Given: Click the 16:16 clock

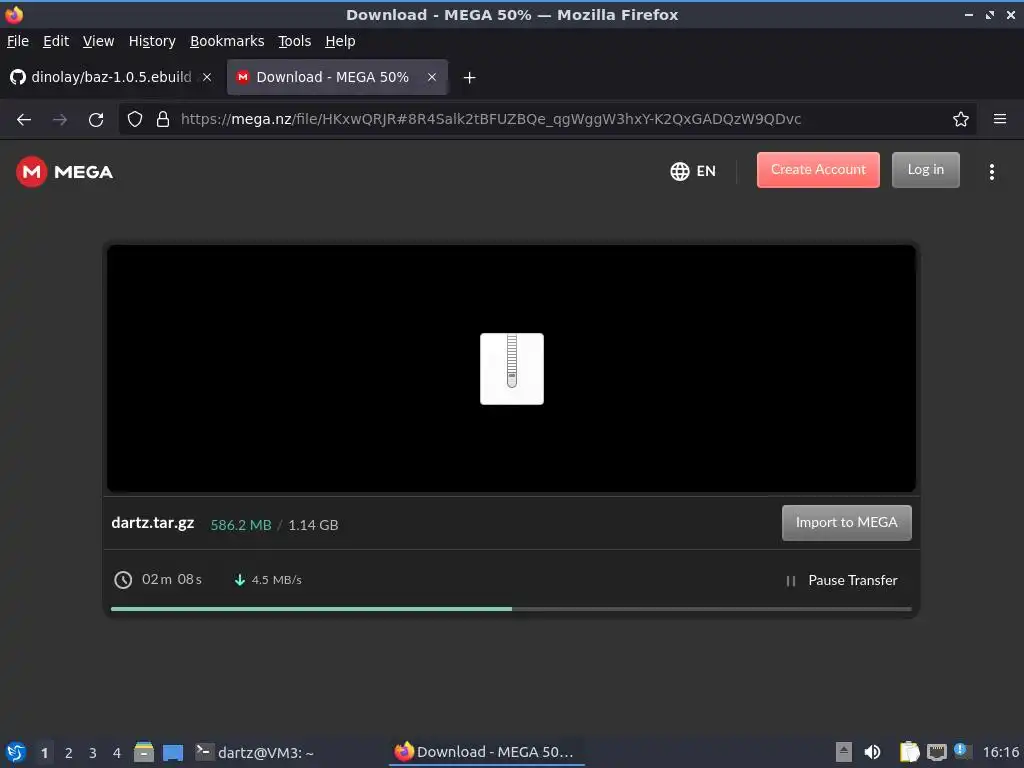Looking at the screenshot, I should click(1000, 752).
